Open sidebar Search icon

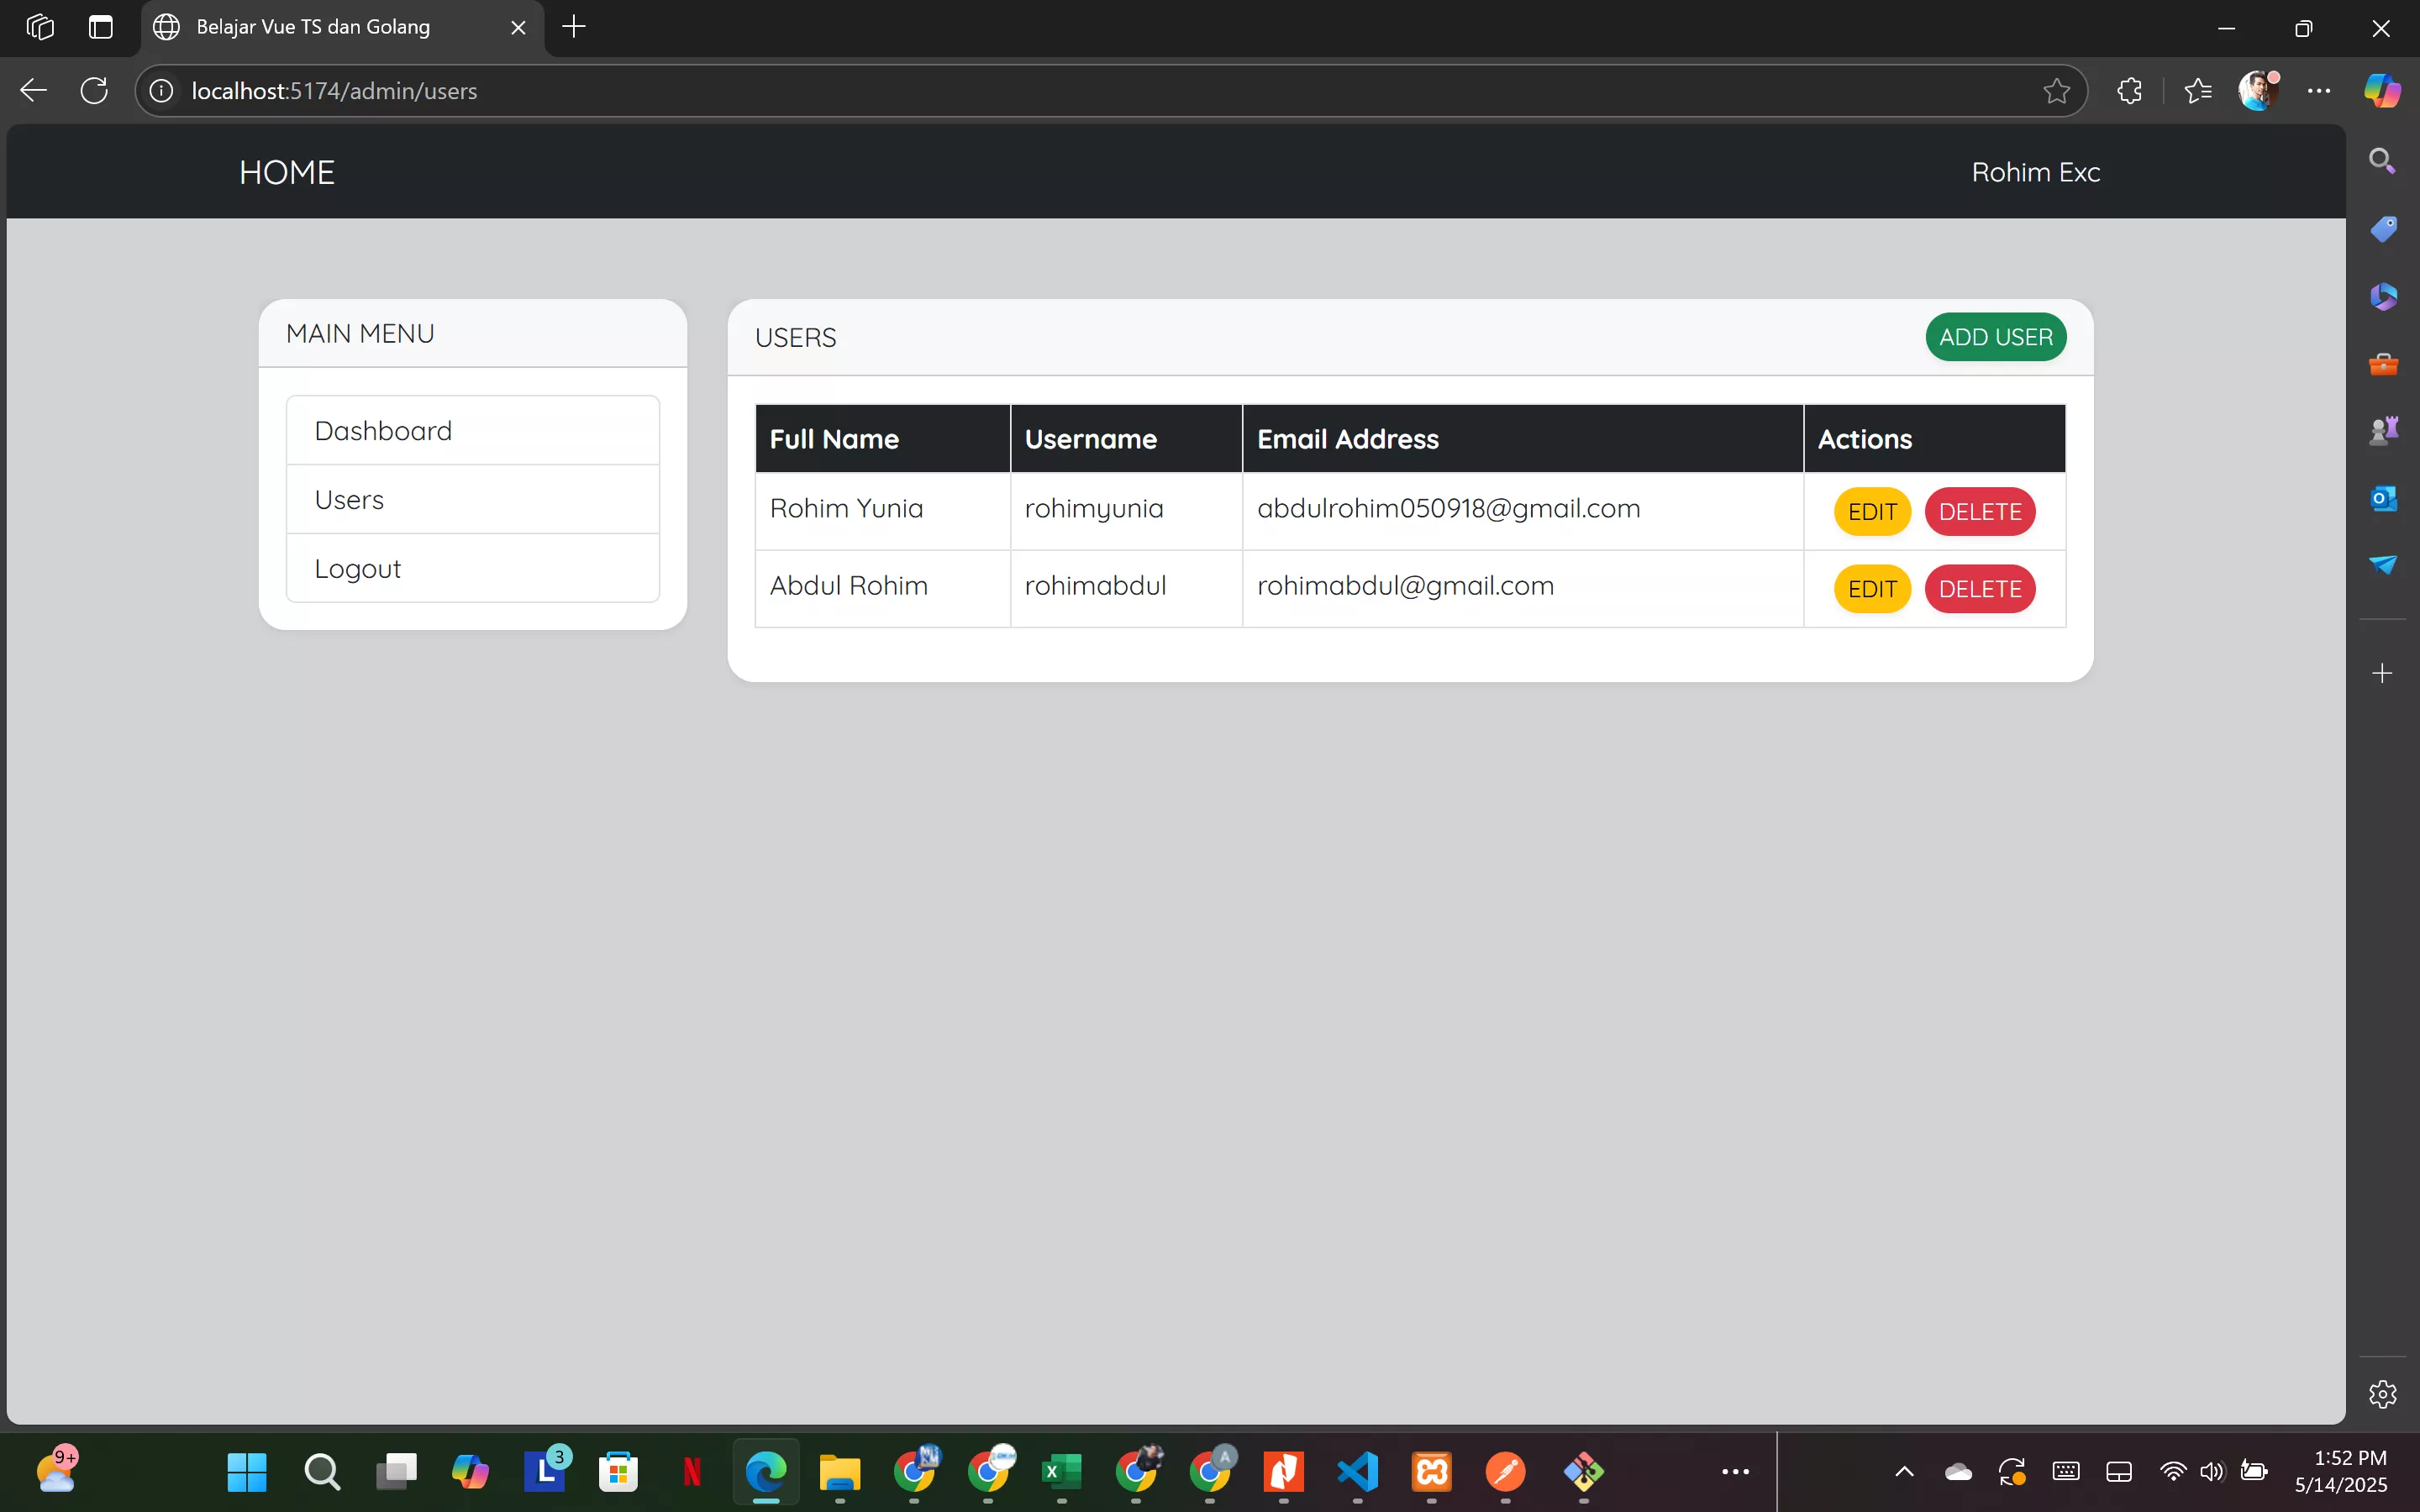2382,161
